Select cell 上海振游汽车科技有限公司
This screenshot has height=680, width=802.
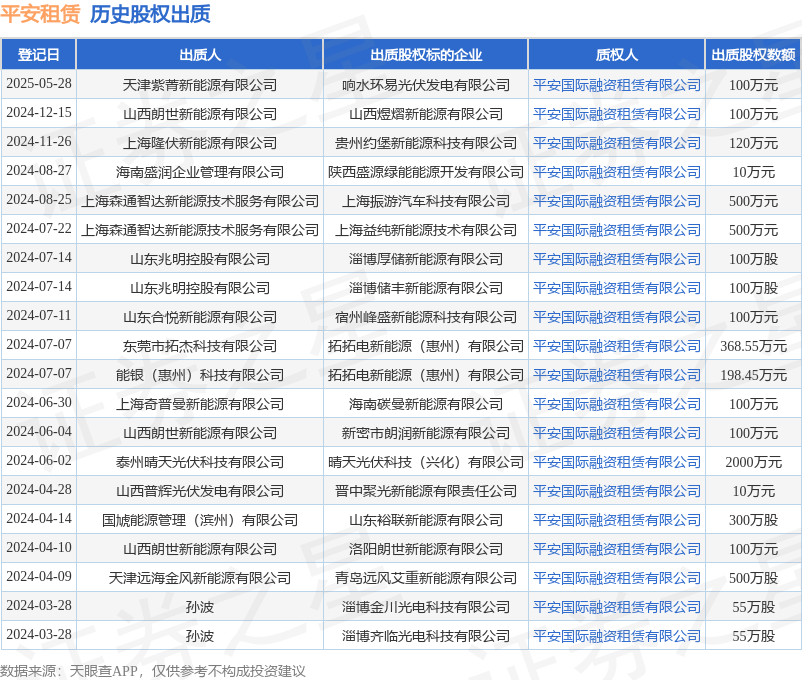click(x=426, y=201)
